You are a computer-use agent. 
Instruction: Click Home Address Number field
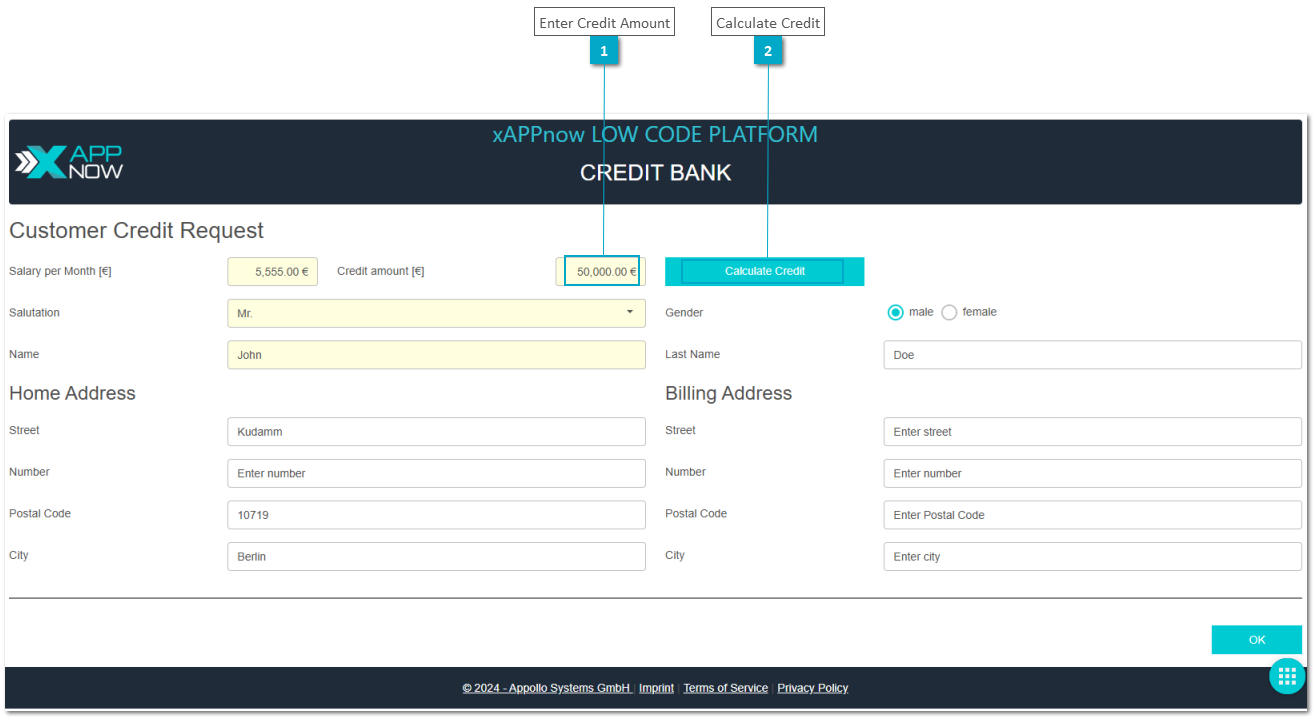click(436, 473)
